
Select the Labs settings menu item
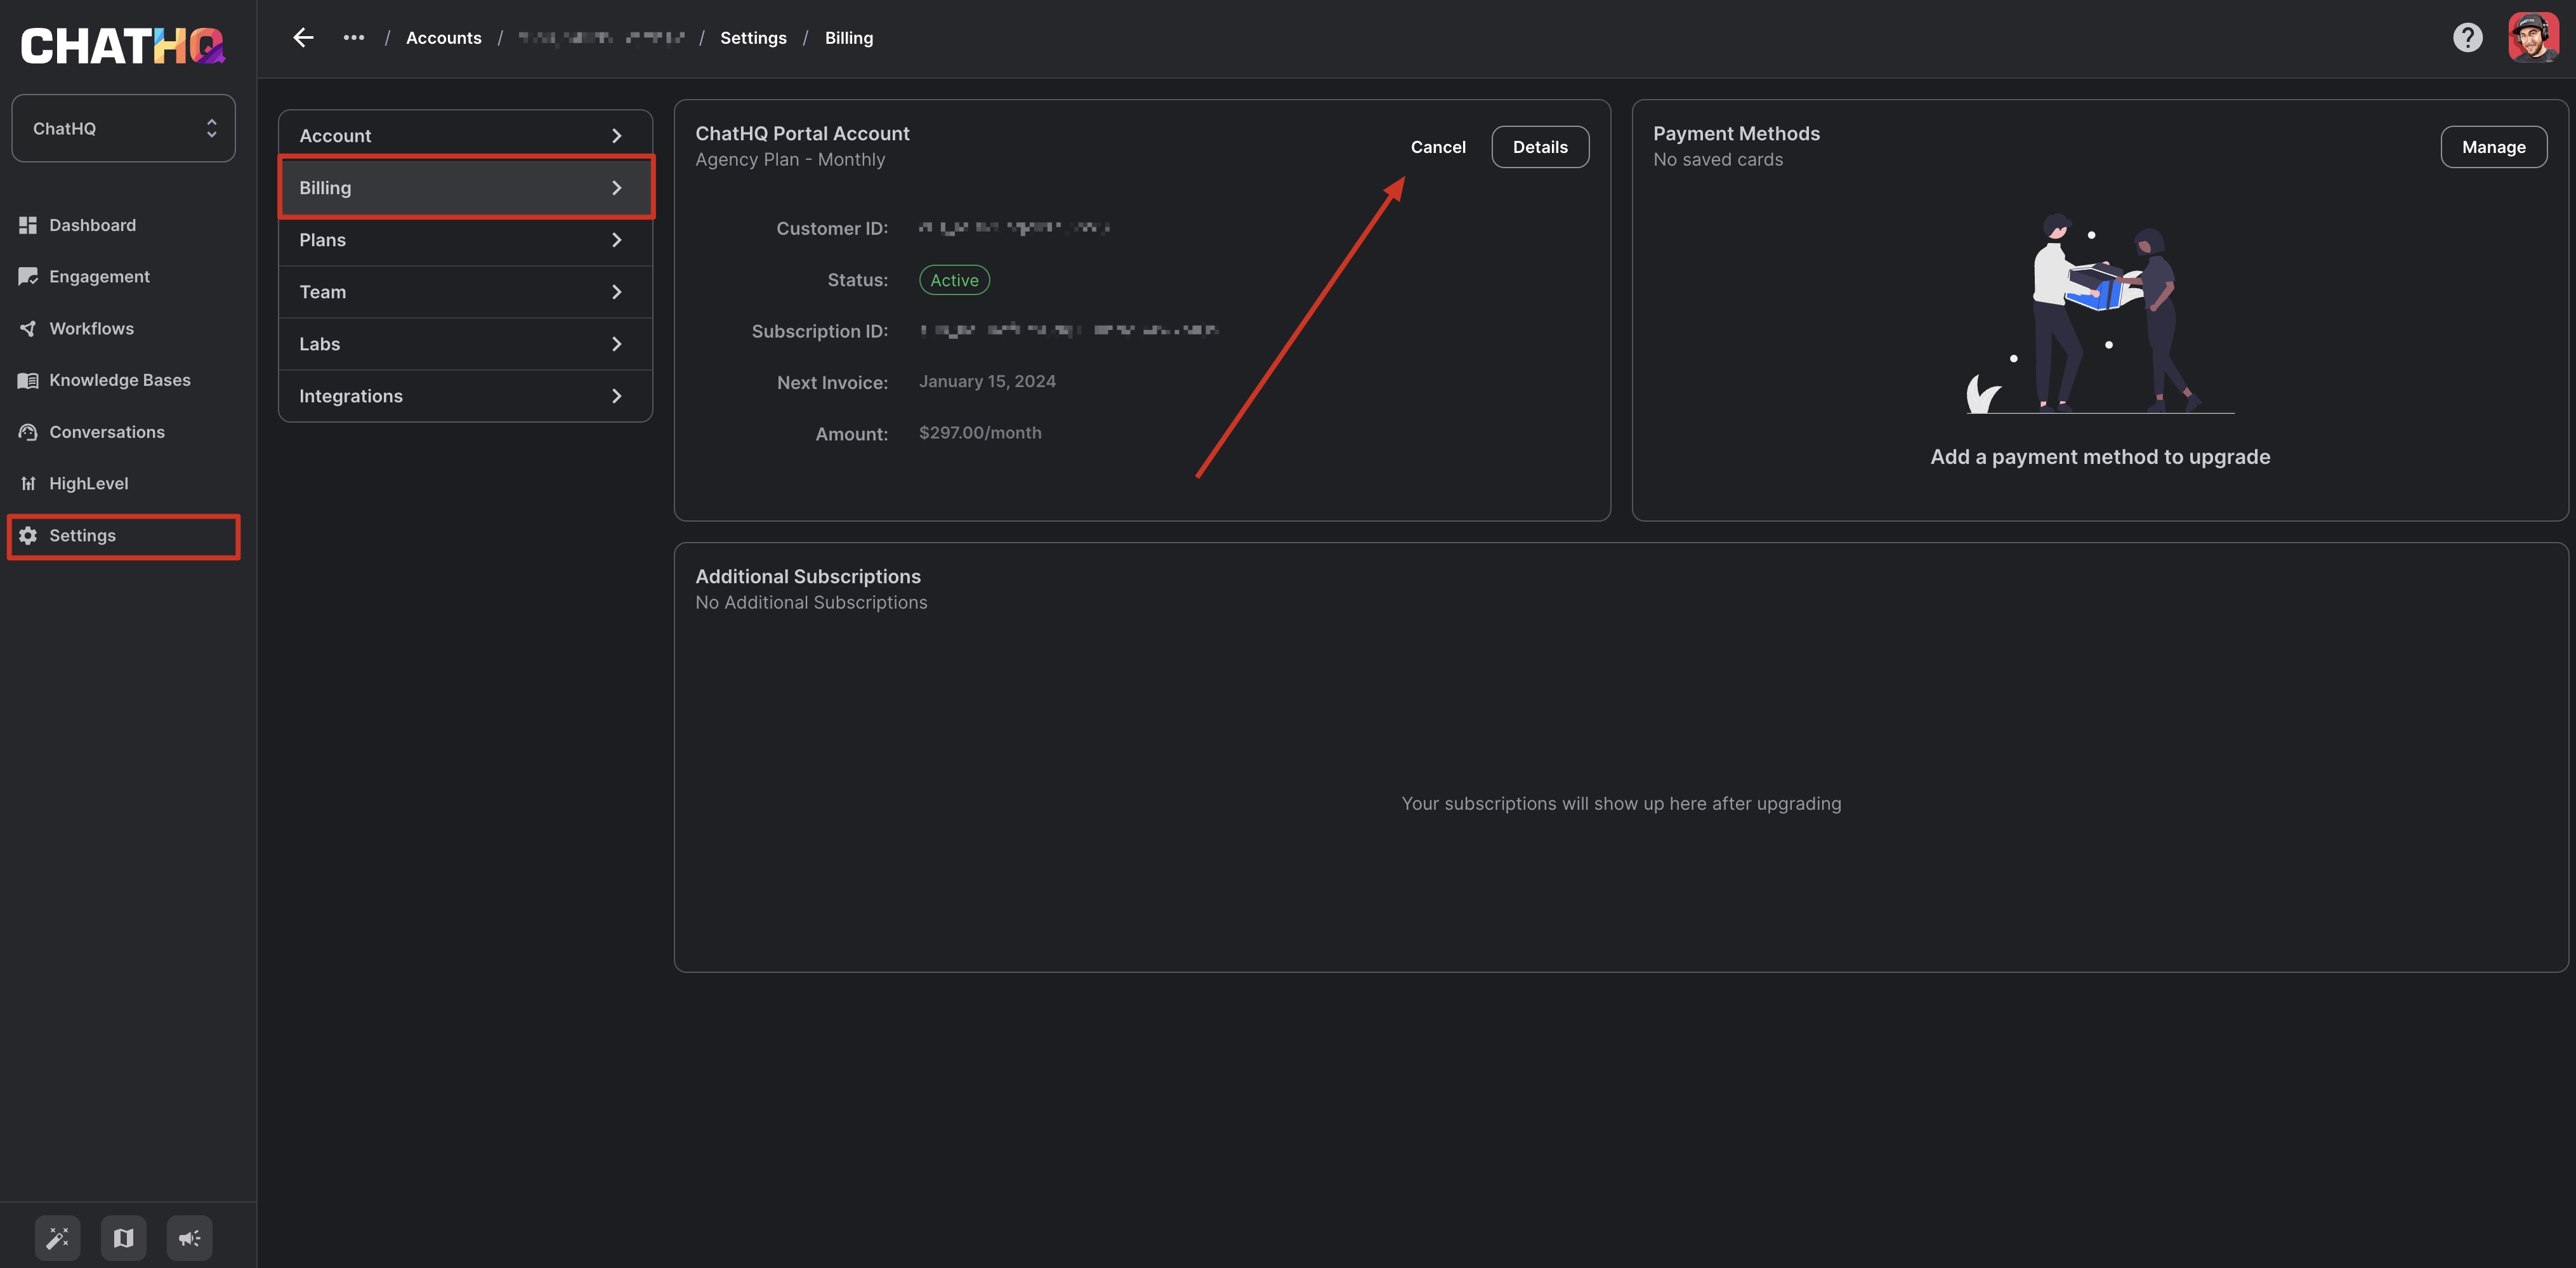(x=465, y=344)
